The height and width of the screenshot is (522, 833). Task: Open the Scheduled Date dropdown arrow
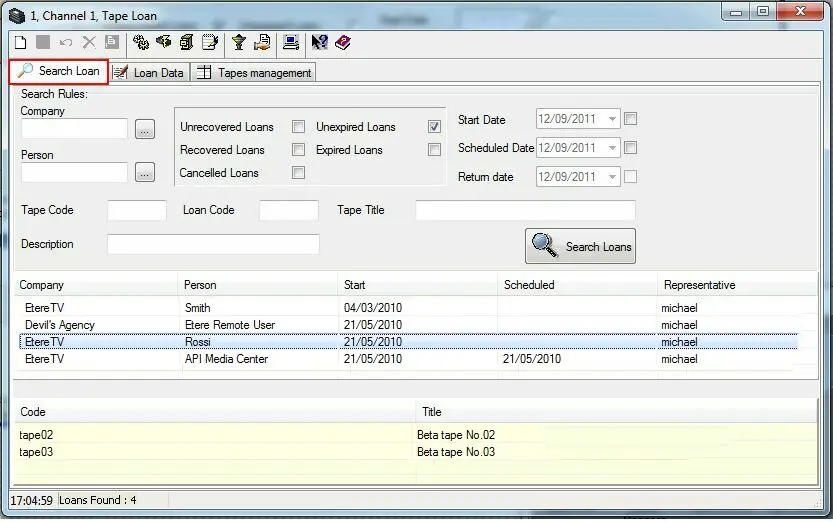tap(611, 148)
